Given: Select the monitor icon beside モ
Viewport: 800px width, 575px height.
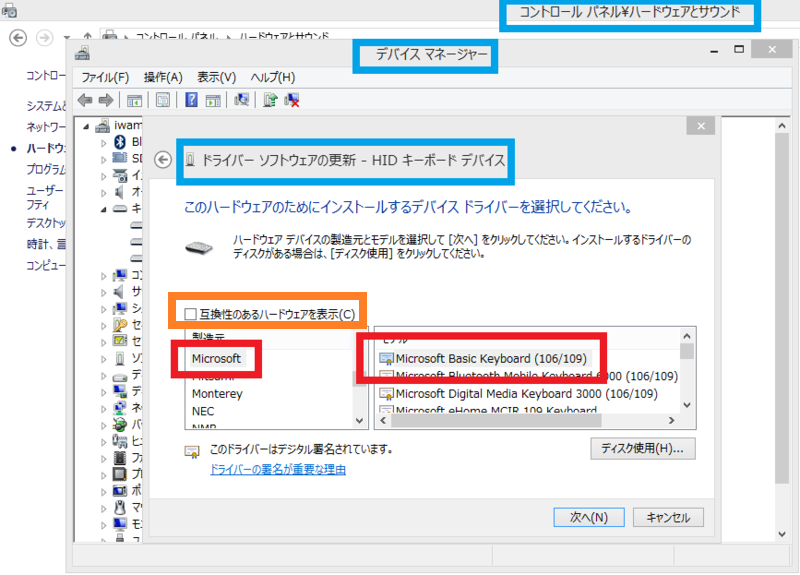Looking at the screenshot, I should click(x=120, y=524).
